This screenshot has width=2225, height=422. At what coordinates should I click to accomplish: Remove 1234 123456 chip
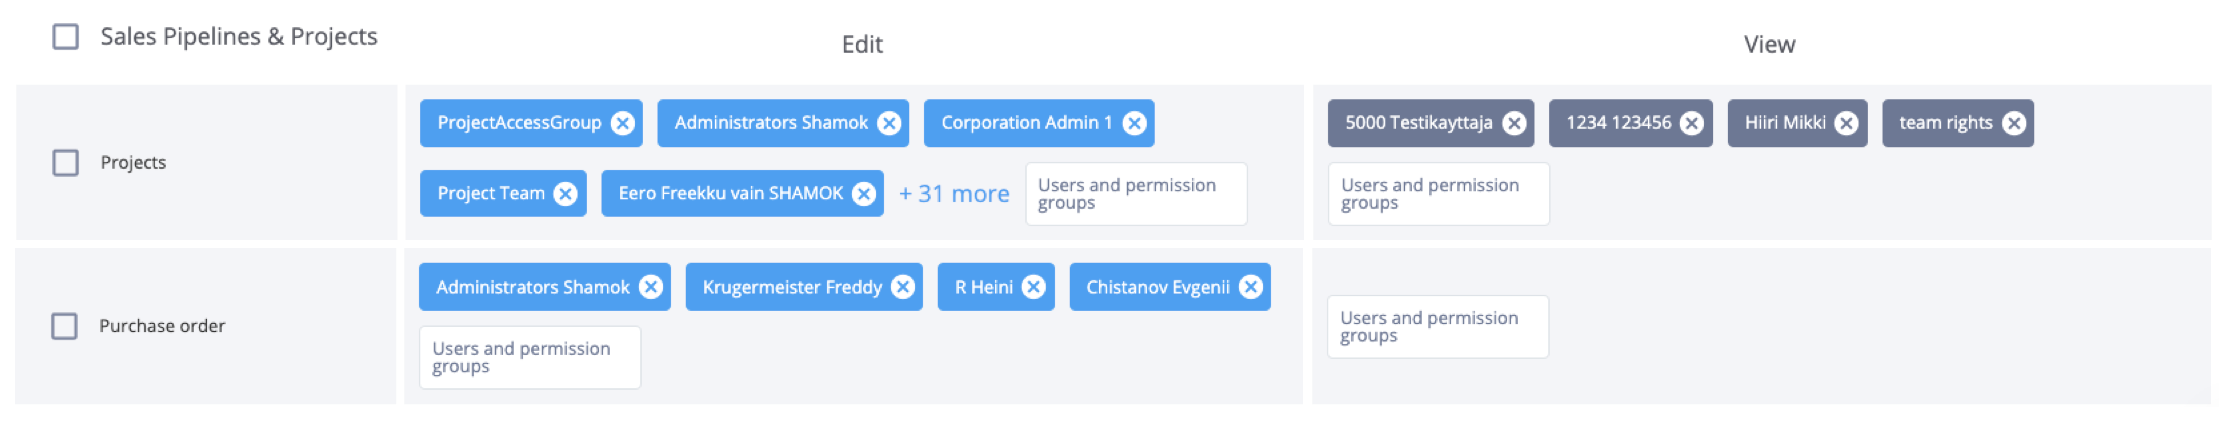tap(1692, 123)
